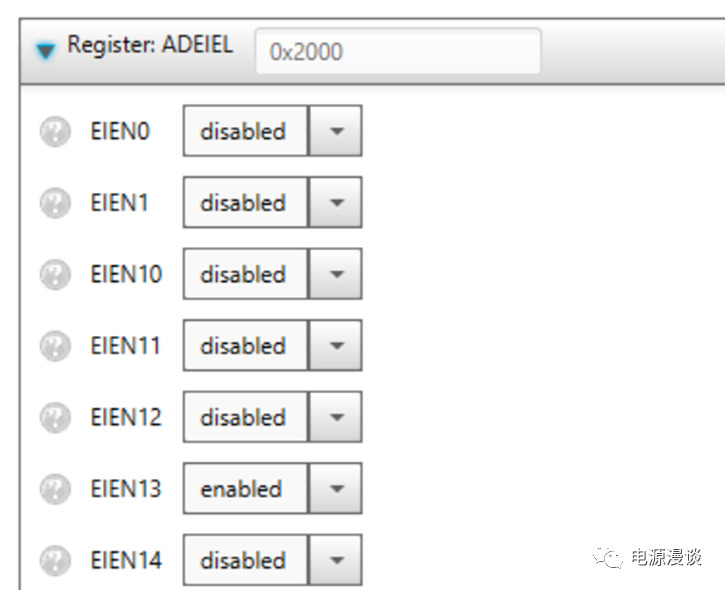Expand the EIEN14 dropdown arrow
The image size is (725, 590).
pyautogui.click(x=335, y=561)
